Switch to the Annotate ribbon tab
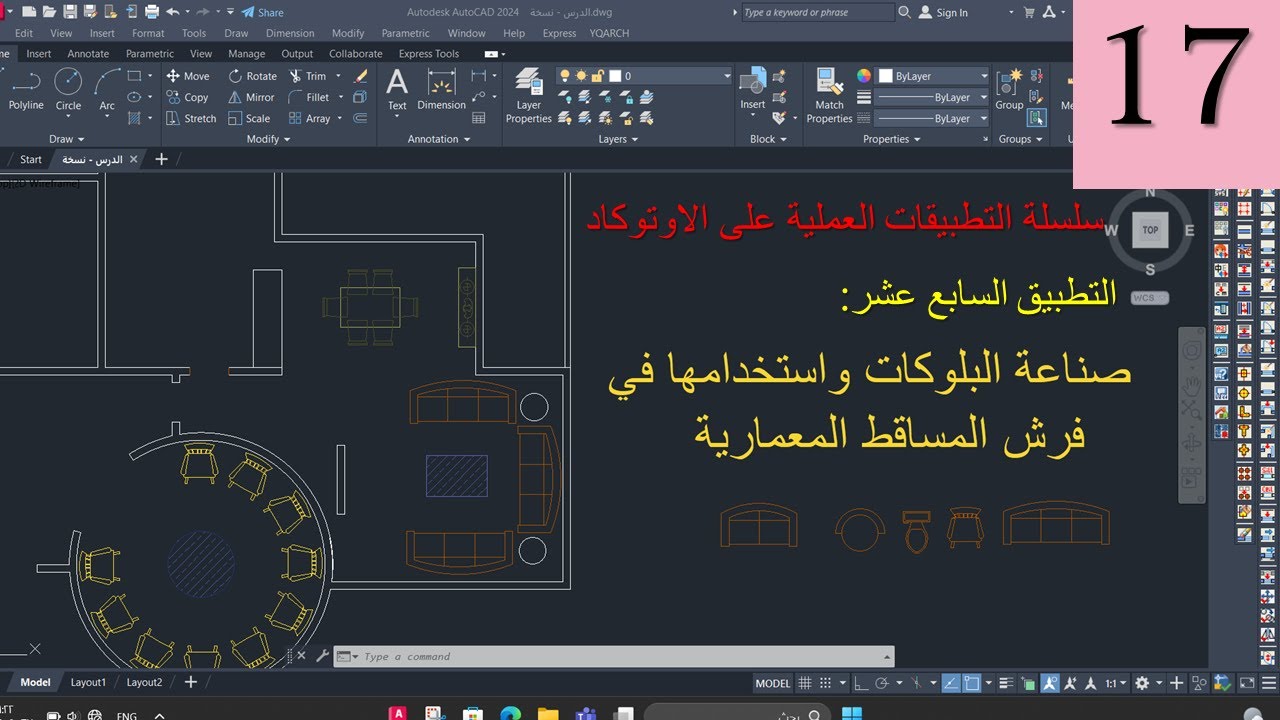The height and width of the screenshot is (720, 1280). (x=88, y=54)
